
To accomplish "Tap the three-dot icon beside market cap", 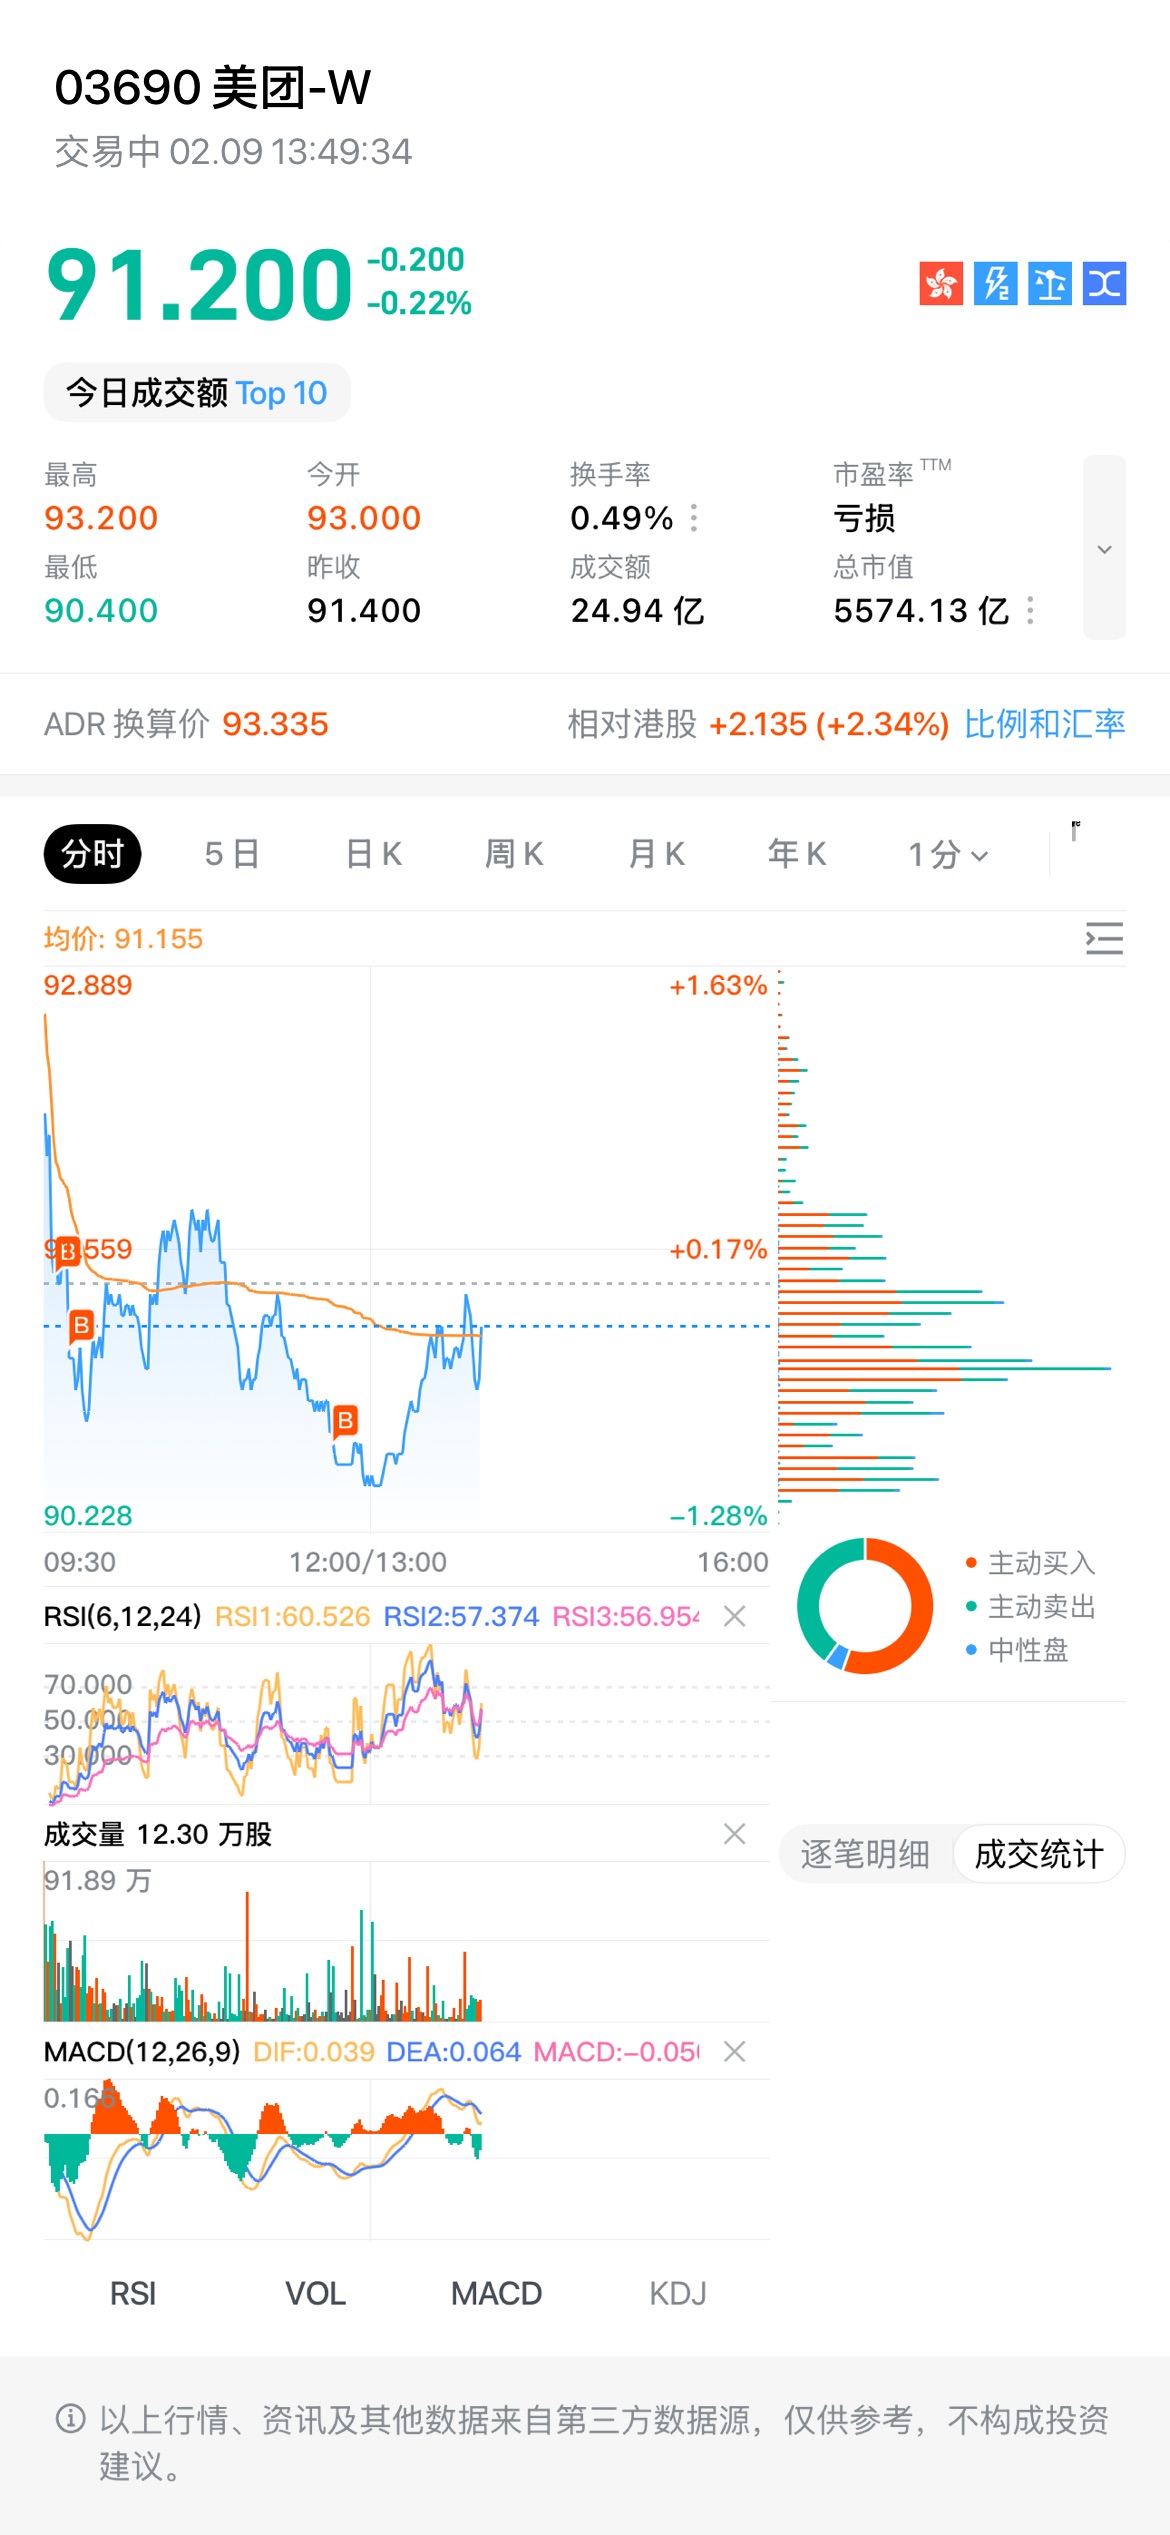I will [1030, 610].
